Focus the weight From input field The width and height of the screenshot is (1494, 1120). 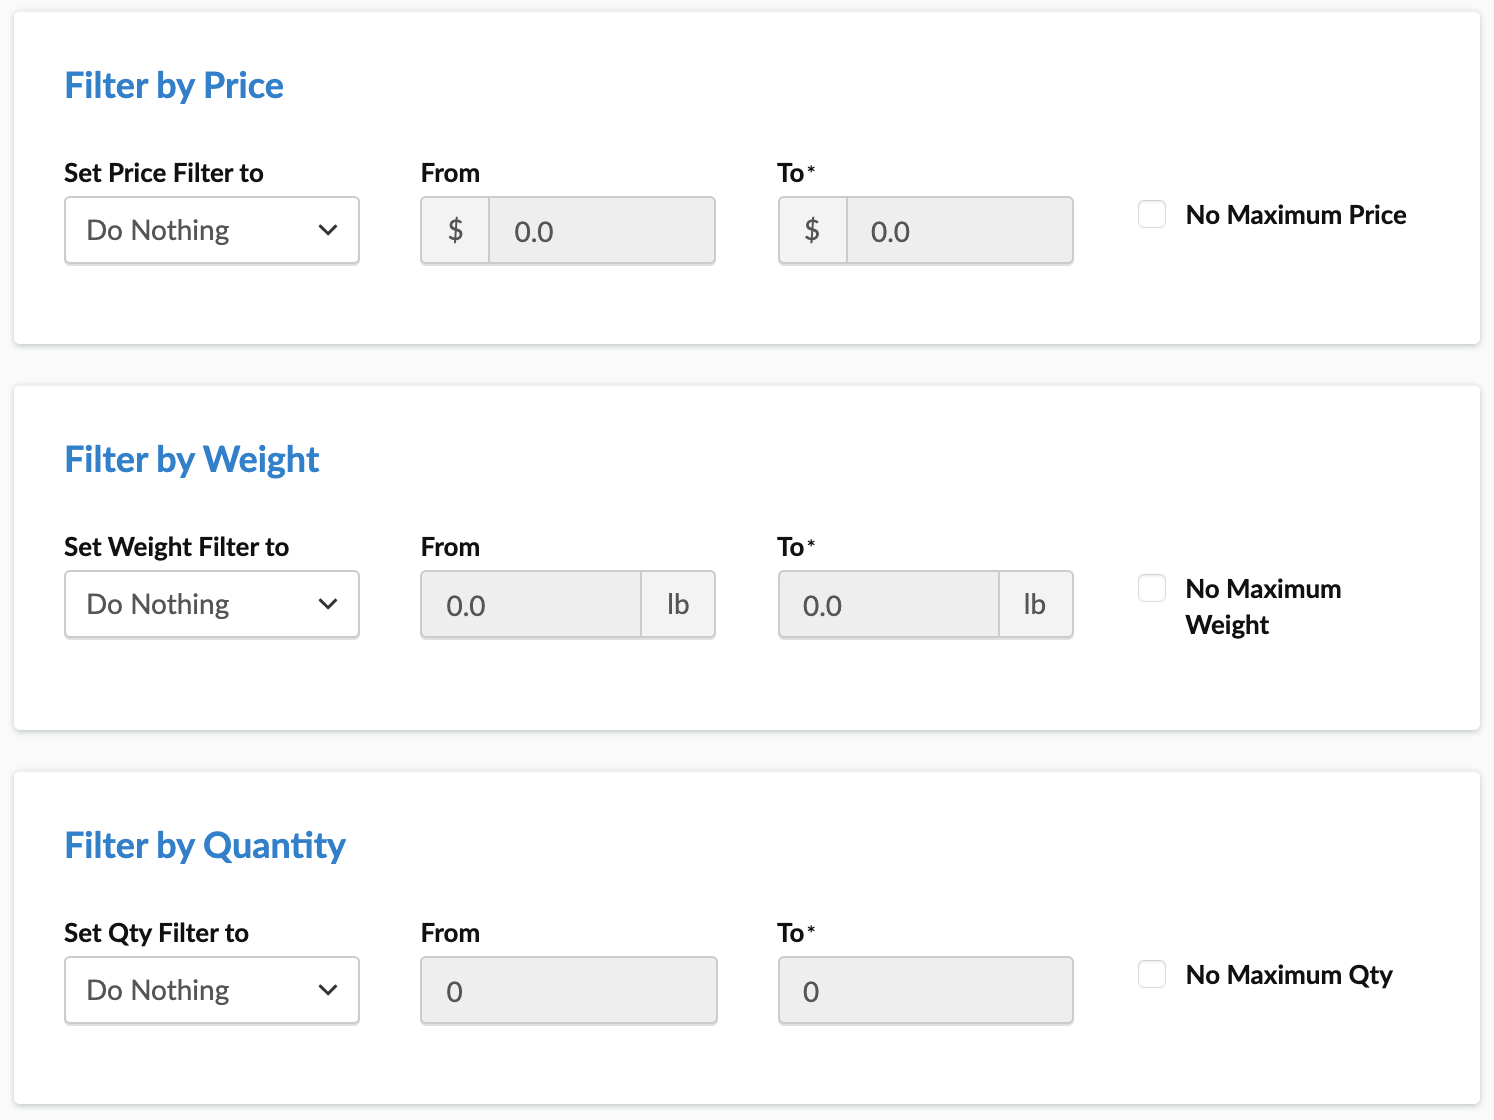(530, 605)
